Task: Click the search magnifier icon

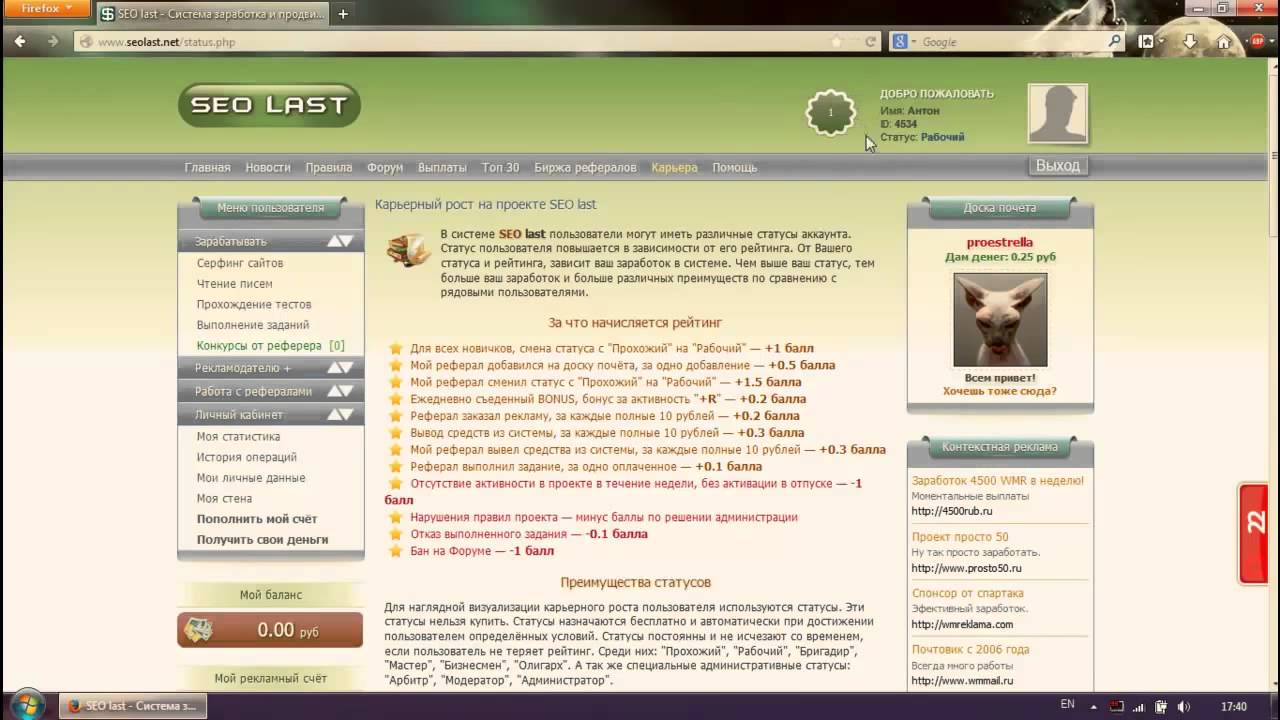Action: [x=1115, y=42]
